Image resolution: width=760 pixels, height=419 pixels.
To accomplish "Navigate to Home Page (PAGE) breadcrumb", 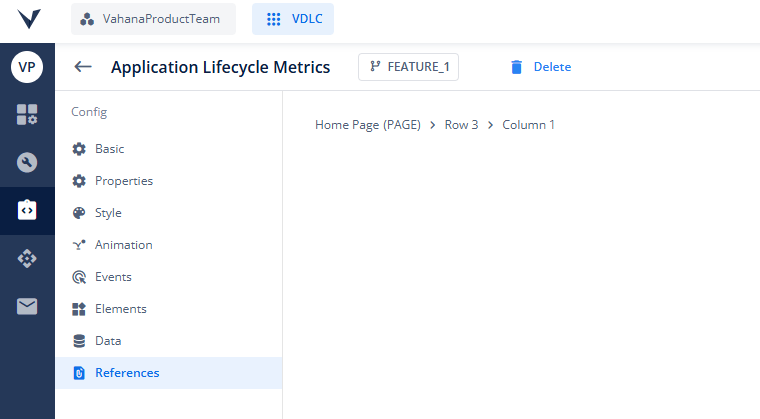I will pos(368,125).
